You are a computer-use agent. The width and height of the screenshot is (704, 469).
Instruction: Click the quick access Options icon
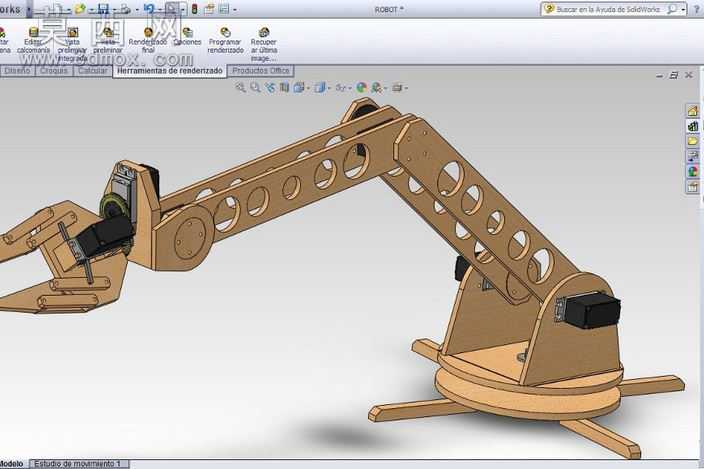[x=224, y=9]
